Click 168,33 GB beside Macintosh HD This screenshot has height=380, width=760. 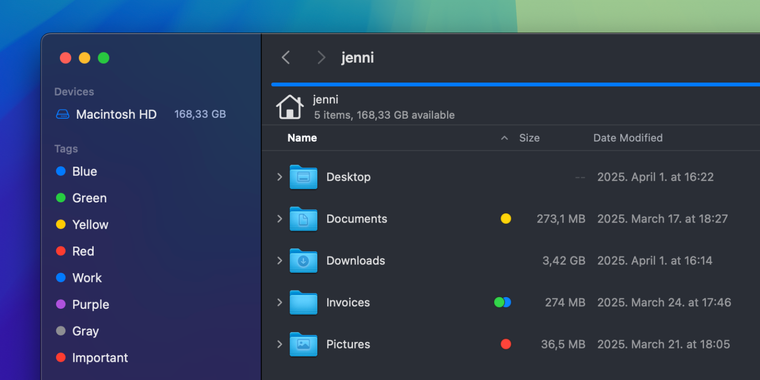200,114
